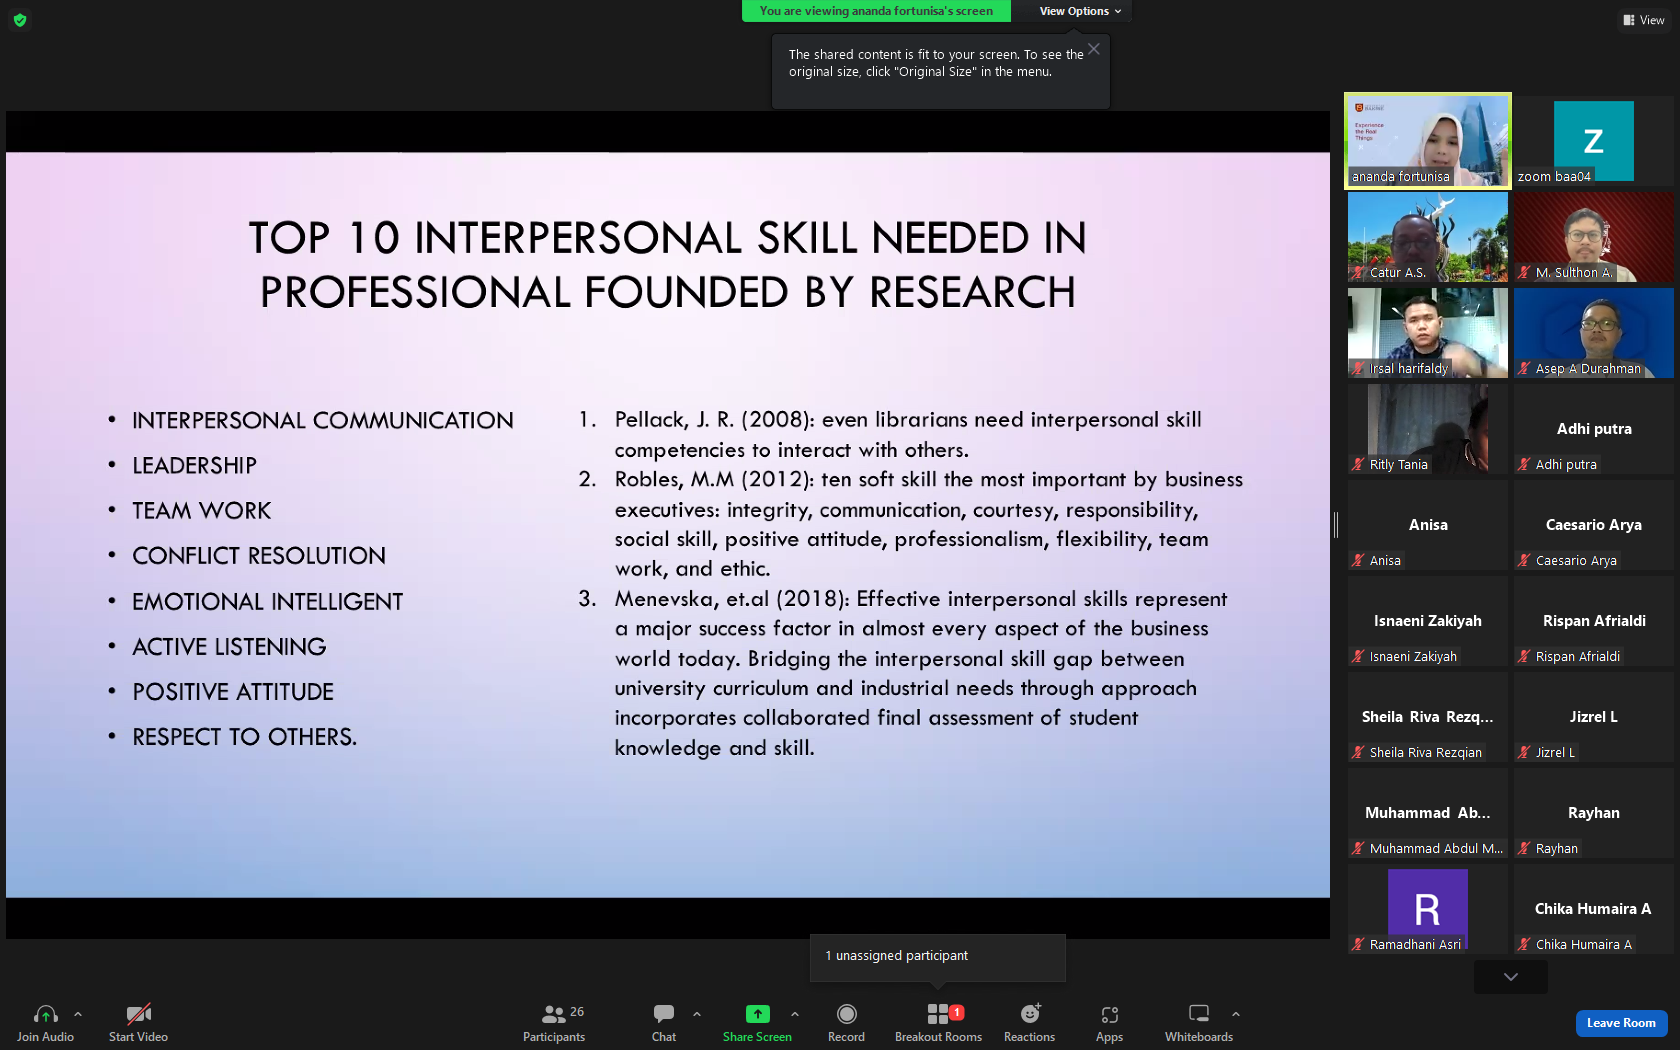1680x1050 pixels.
Task: Open share screen options caret
Action: (x=795, y=1014)
